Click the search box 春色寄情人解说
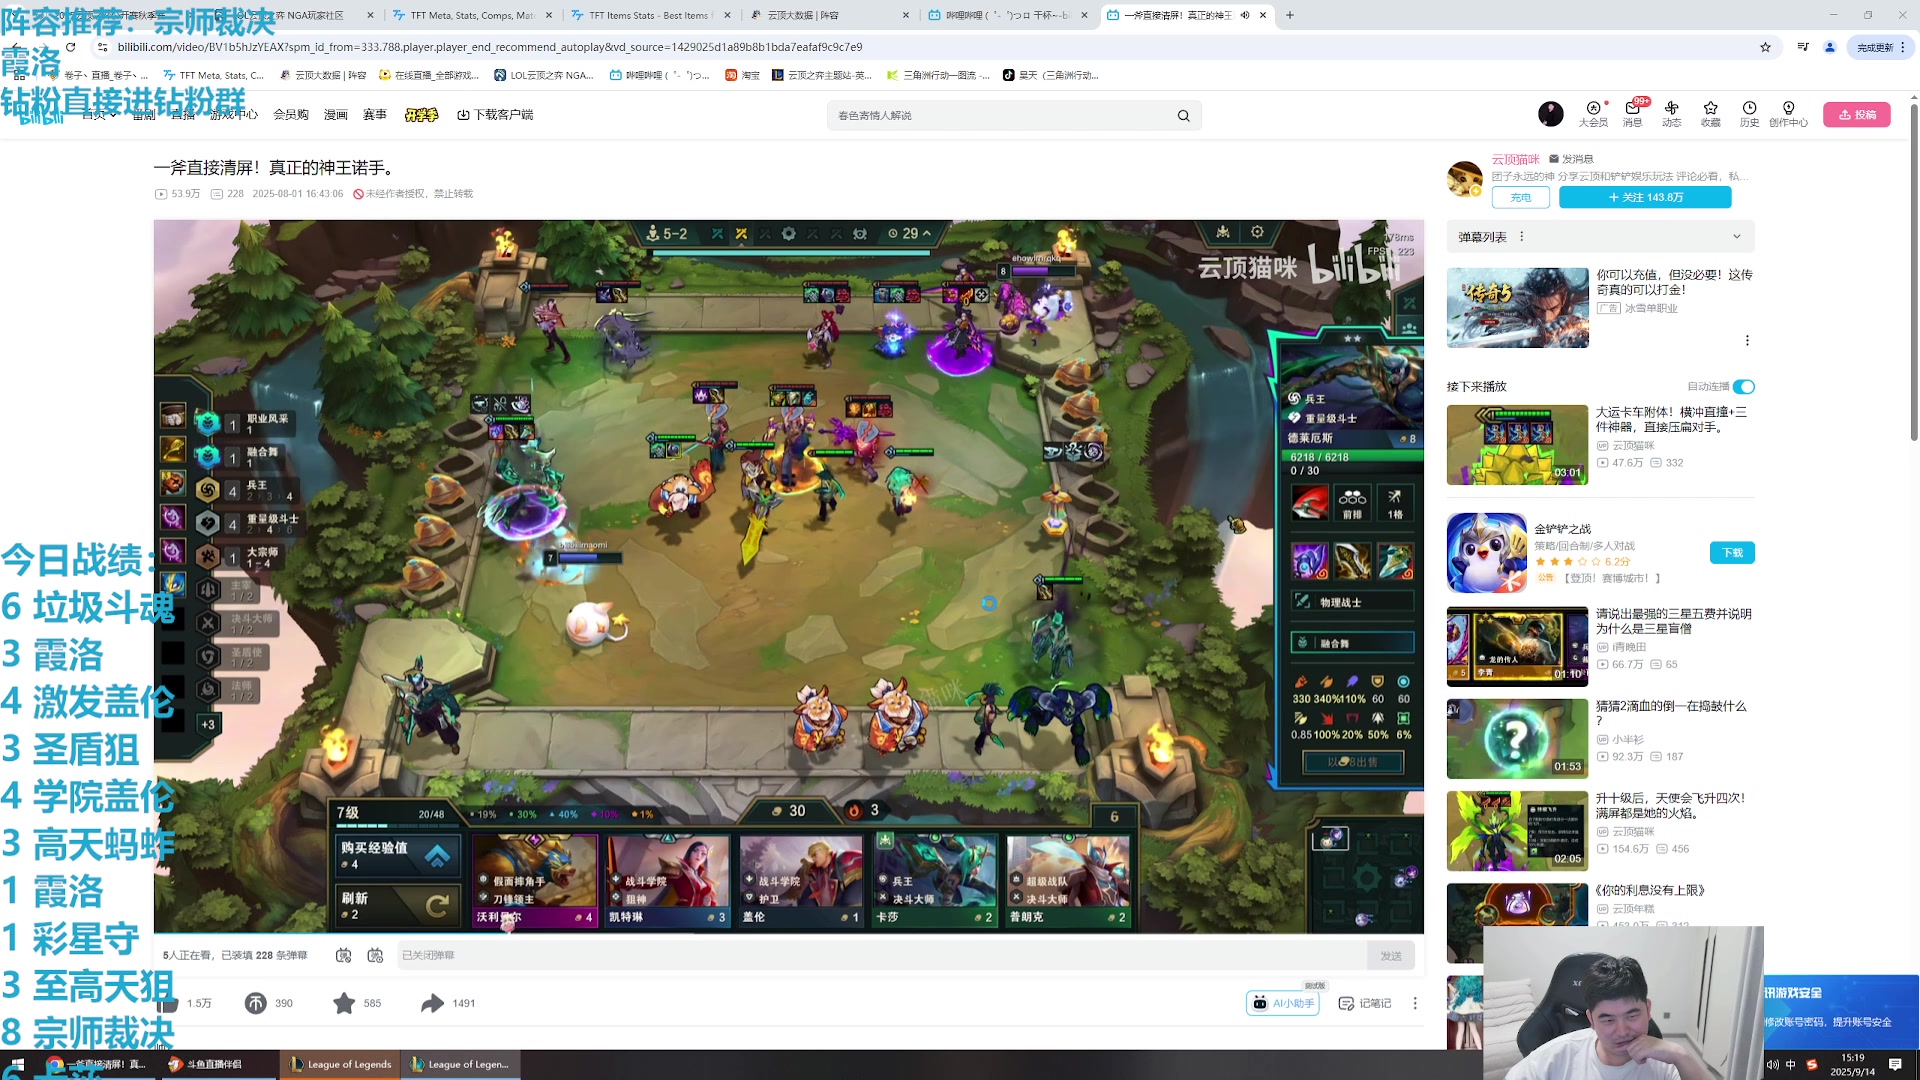Image resolution: width=1920 pixels, height=1080 pixels. click(1000, 116)
